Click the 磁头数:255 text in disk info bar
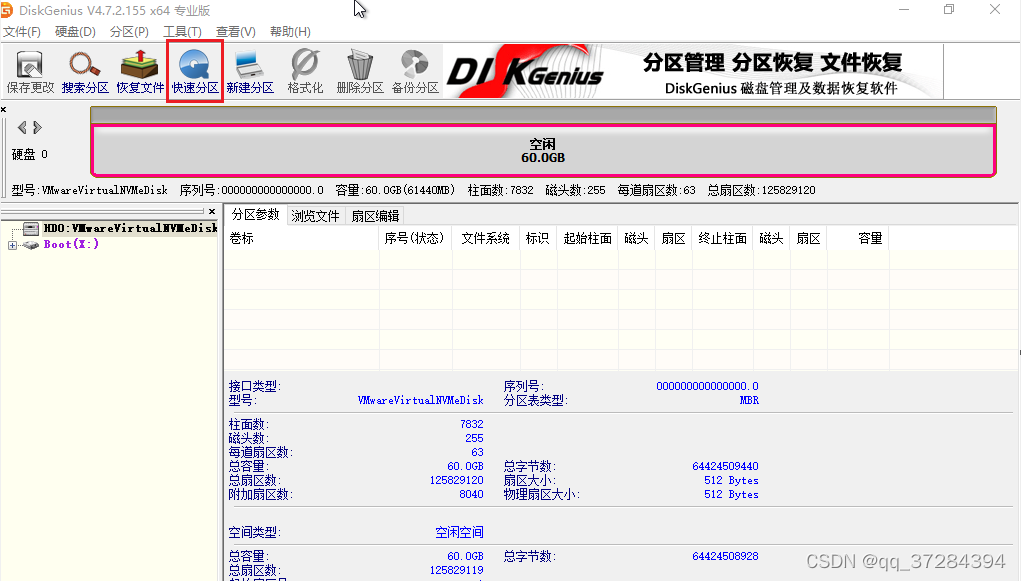This screenshot has height=581, width=1021. 576,190
